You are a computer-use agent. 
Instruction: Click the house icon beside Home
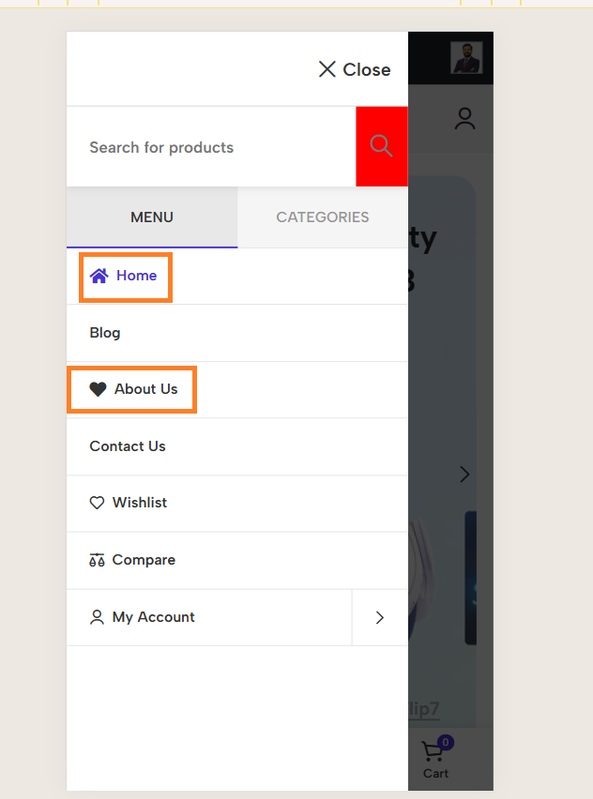pyautogui.click(x=99, y=276)
